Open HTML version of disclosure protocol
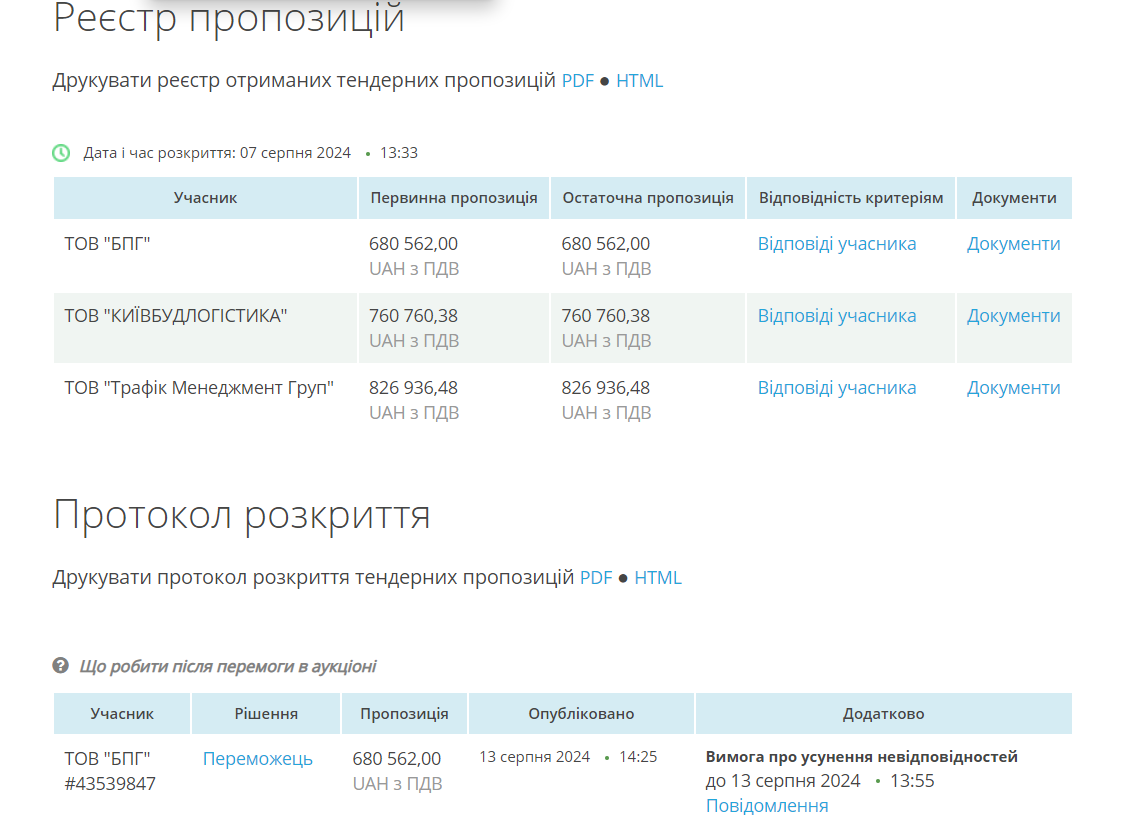Screen dimensions: 1134x835 click(658, 578)
